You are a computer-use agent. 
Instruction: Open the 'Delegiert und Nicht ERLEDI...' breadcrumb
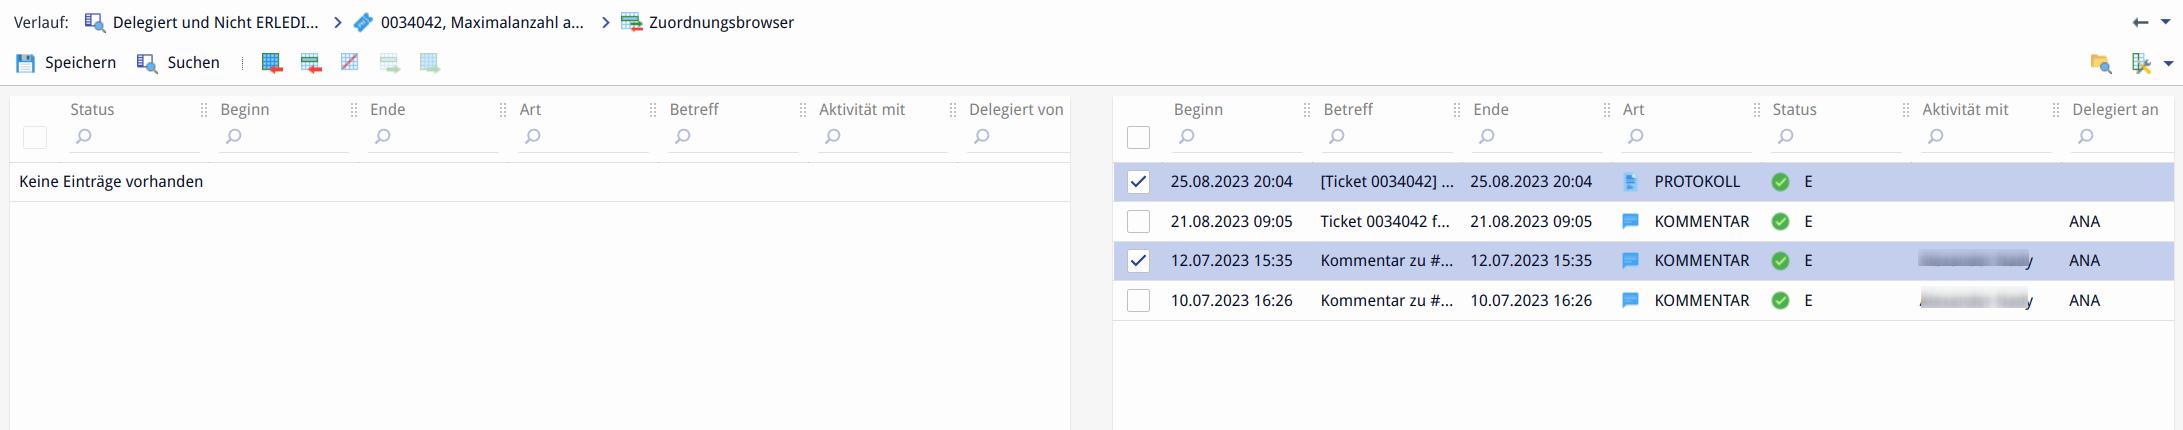tap(215, 22)
